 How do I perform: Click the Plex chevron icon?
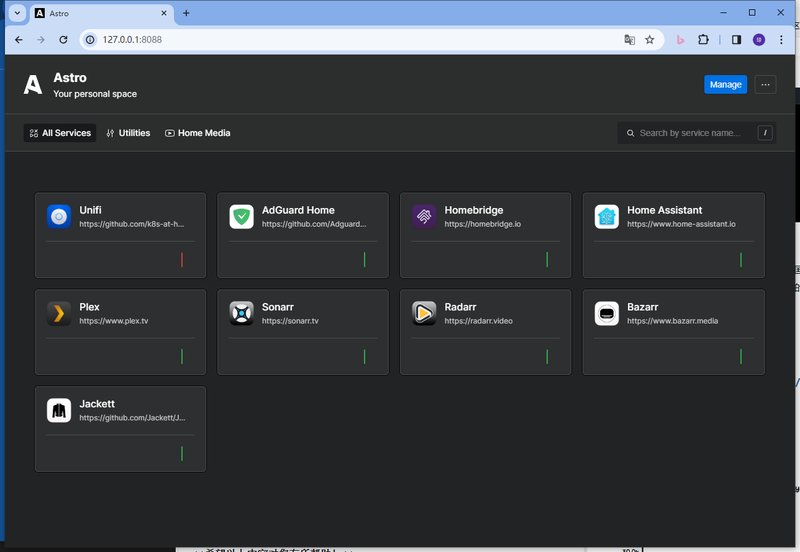(59, 314)
